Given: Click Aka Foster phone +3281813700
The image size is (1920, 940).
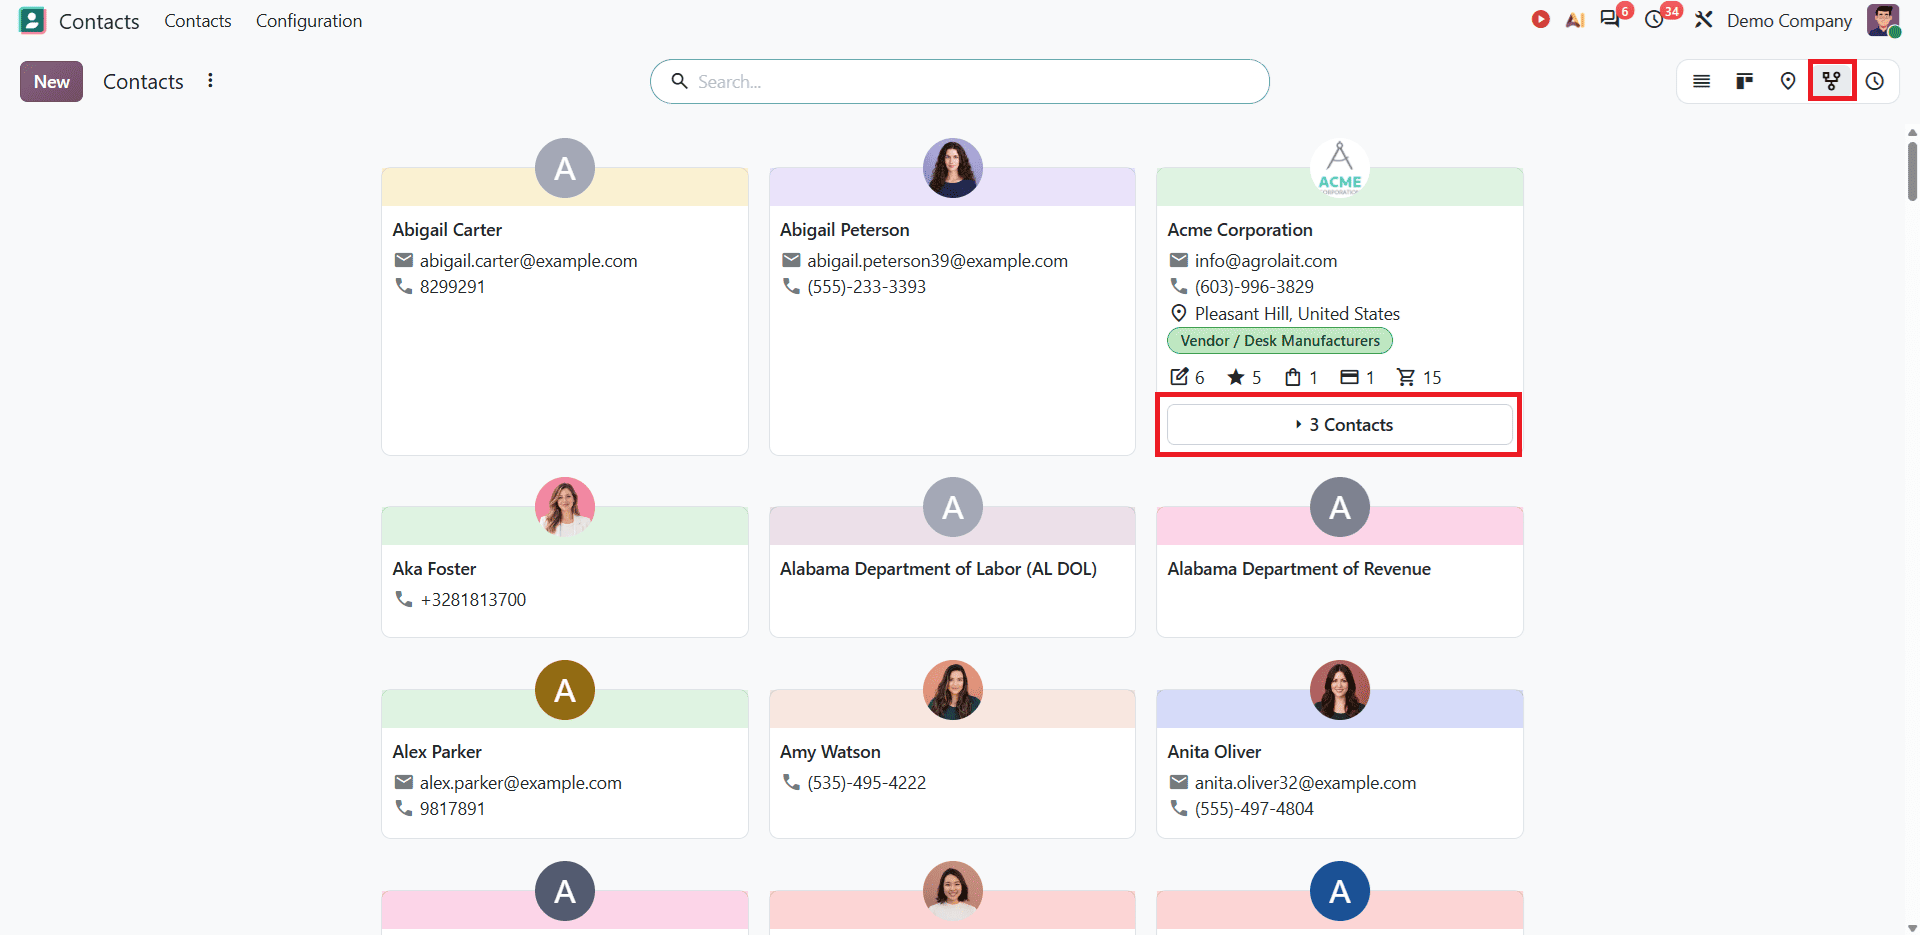Looking at the screenshot, I should [x=473, y=600].
